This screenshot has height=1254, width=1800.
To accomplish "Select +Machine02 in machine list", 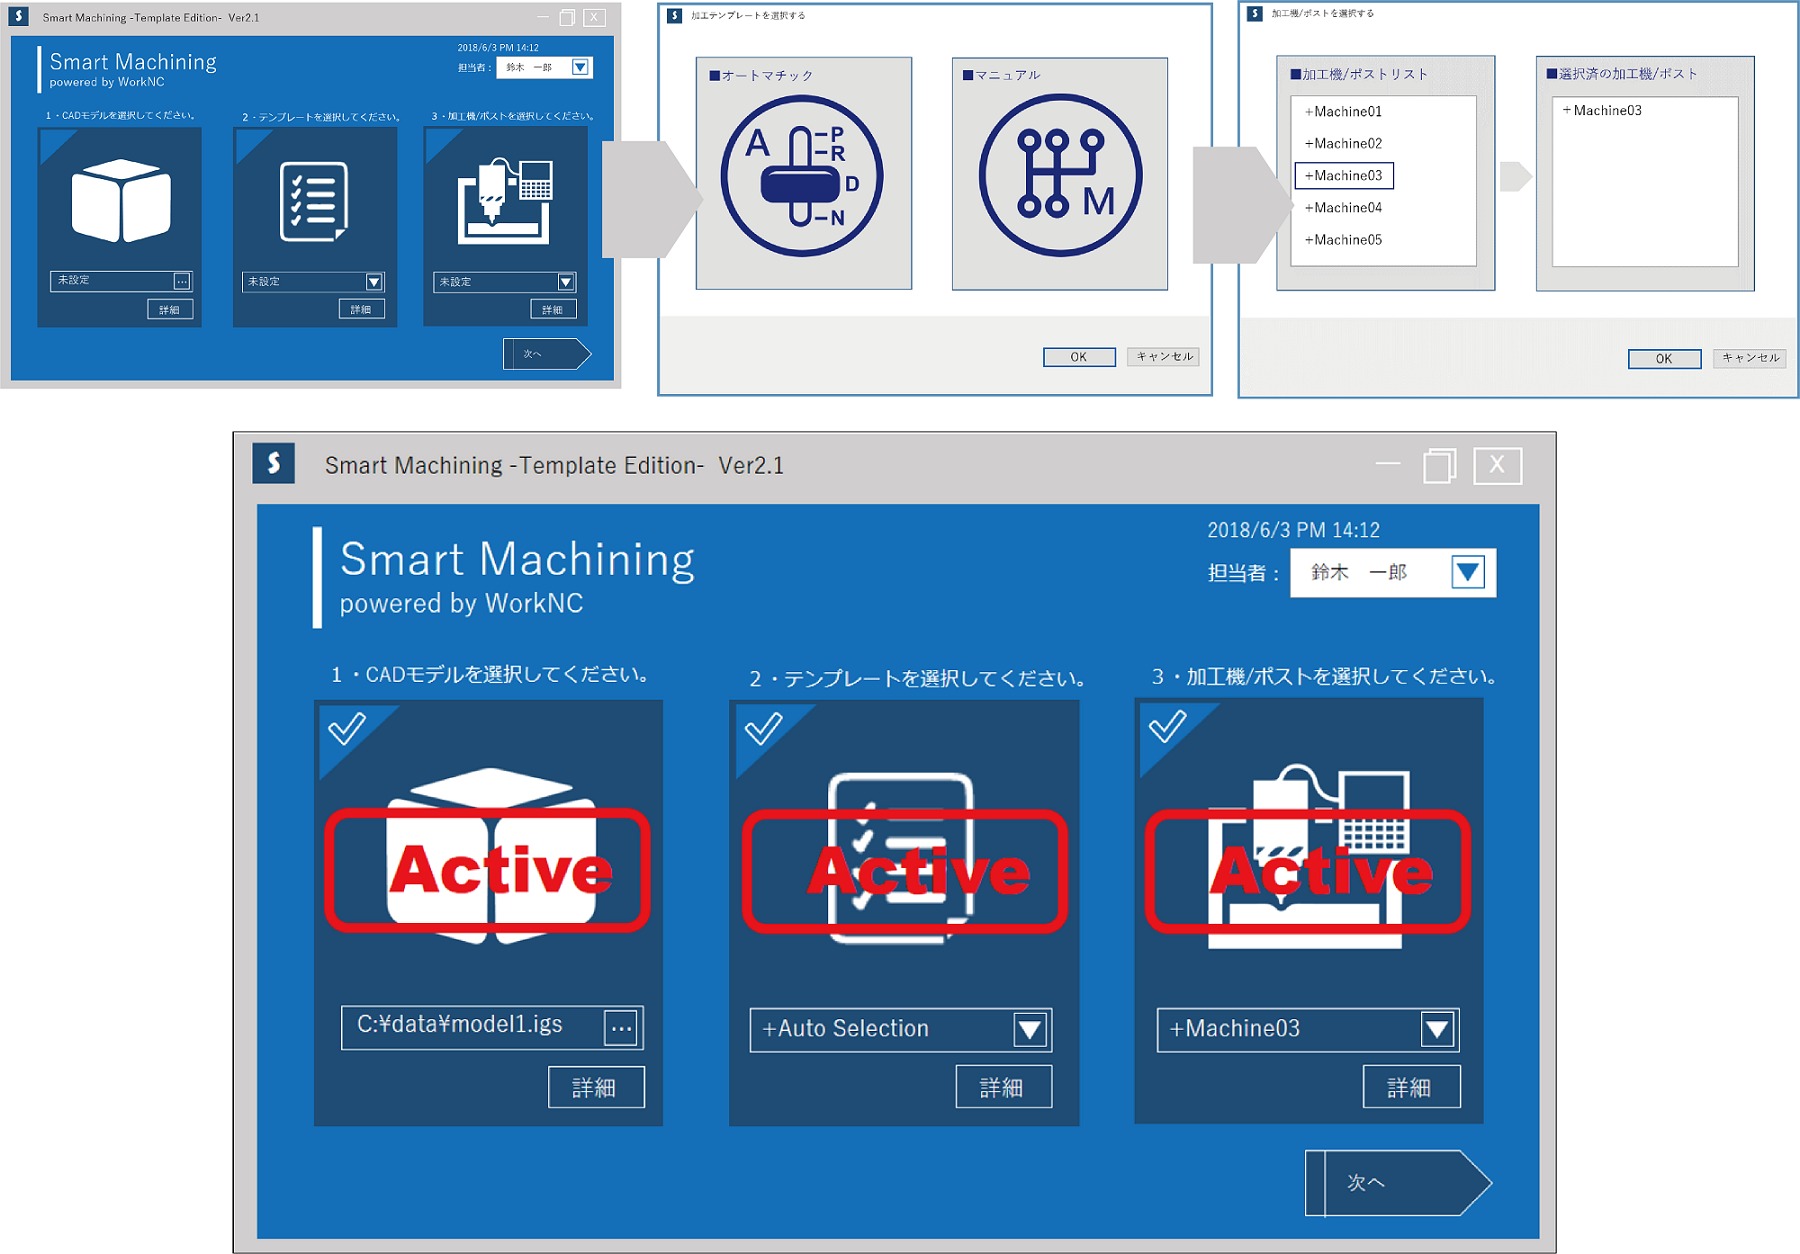I will pos(1343,143).
